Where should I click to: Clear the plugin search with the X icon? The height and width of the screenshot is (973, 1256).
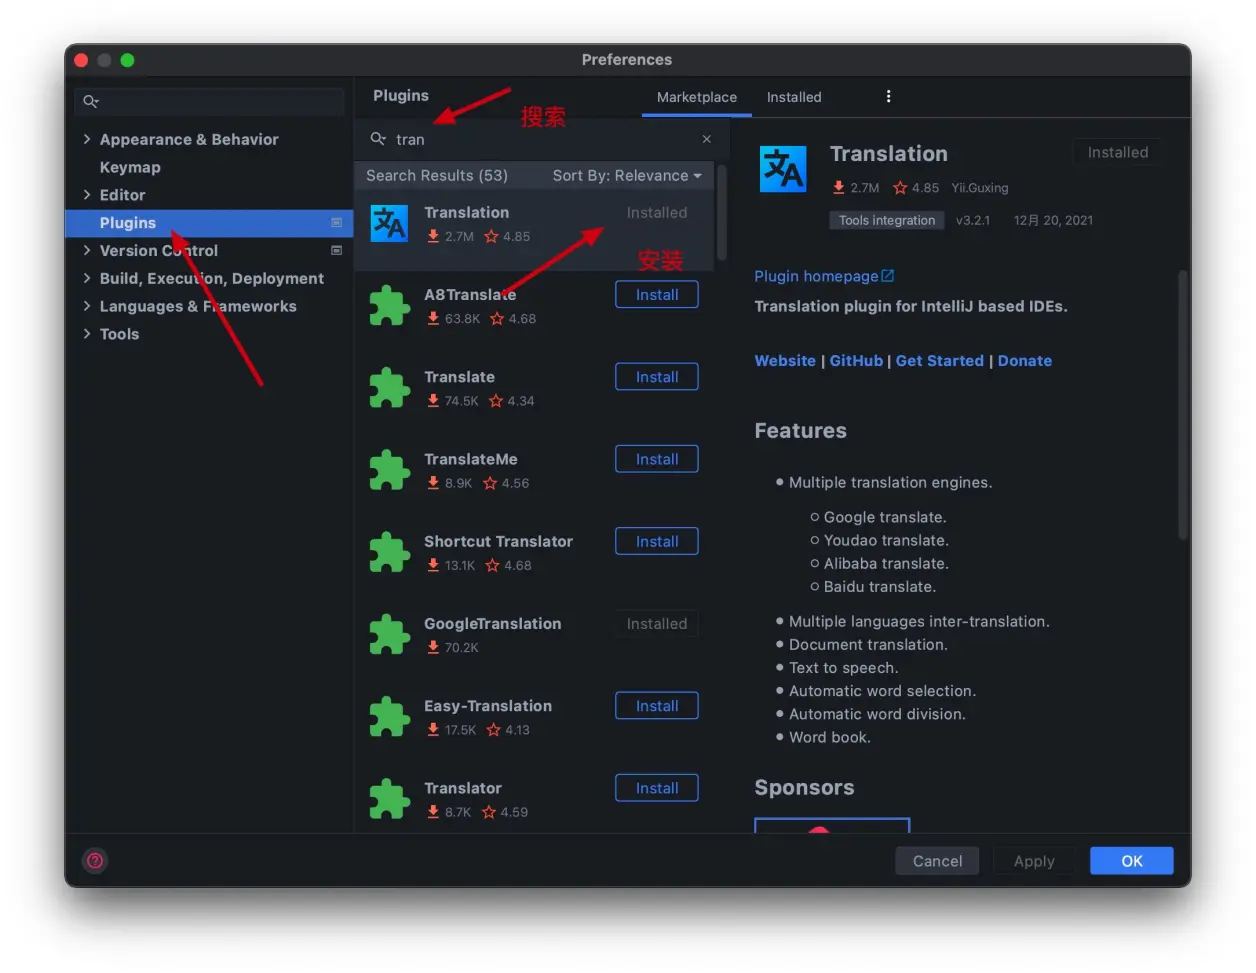click(x=706, y=139)
